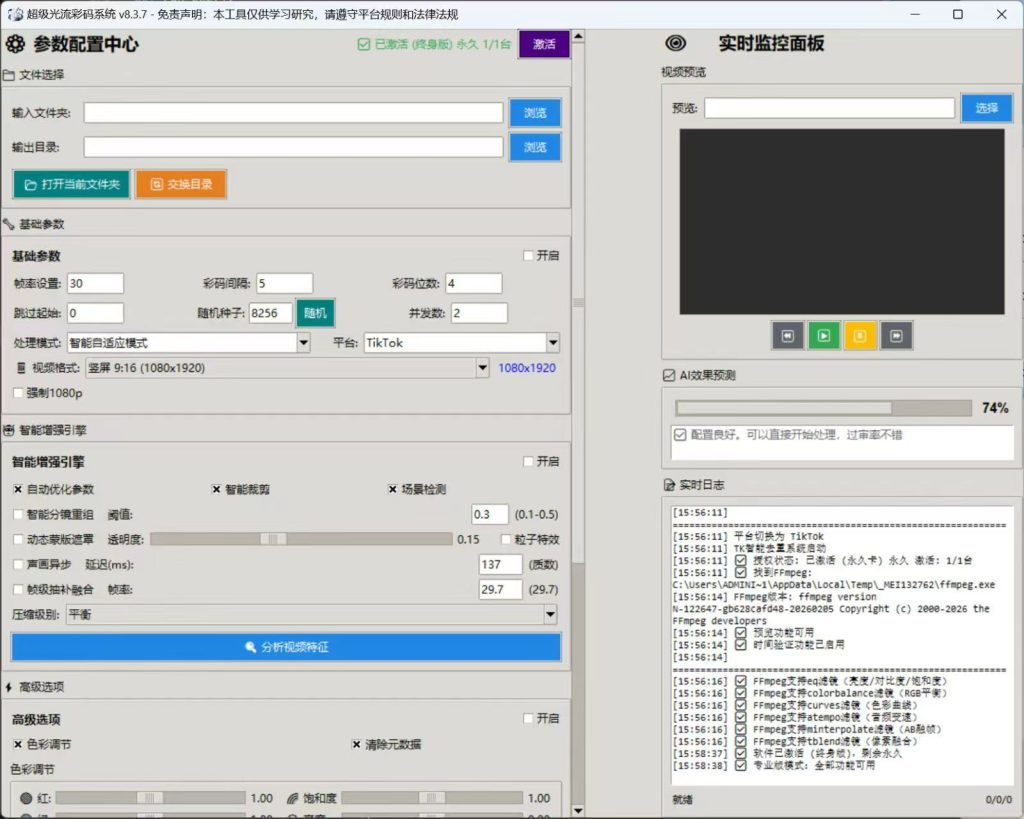Screen dimensions: 1024x819
Task: Pause preview using the yellow button
Action: pos(859,336)
